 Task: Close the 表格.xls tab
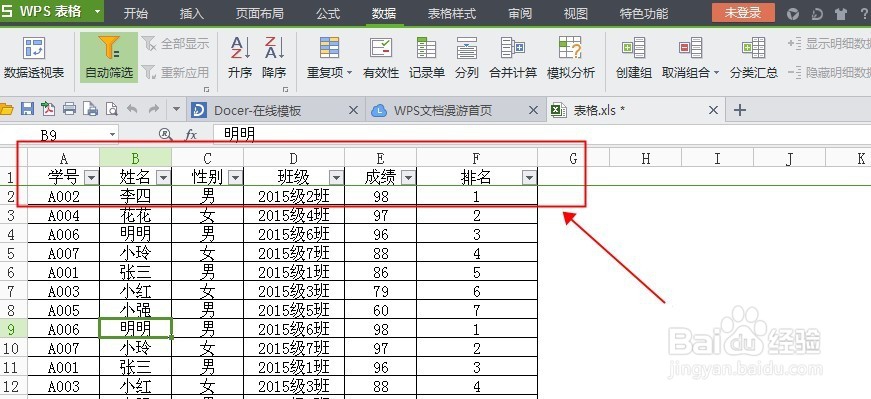(714, 111)
